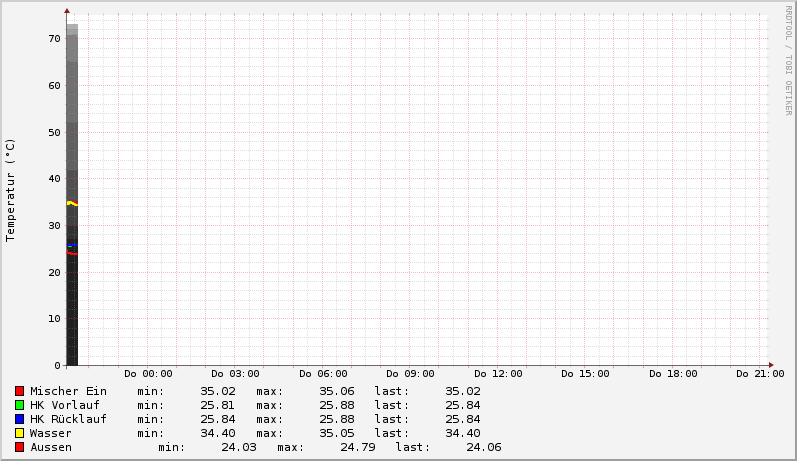
Task: Click the red Aussen data line near 24
Action: coord(72,253)
